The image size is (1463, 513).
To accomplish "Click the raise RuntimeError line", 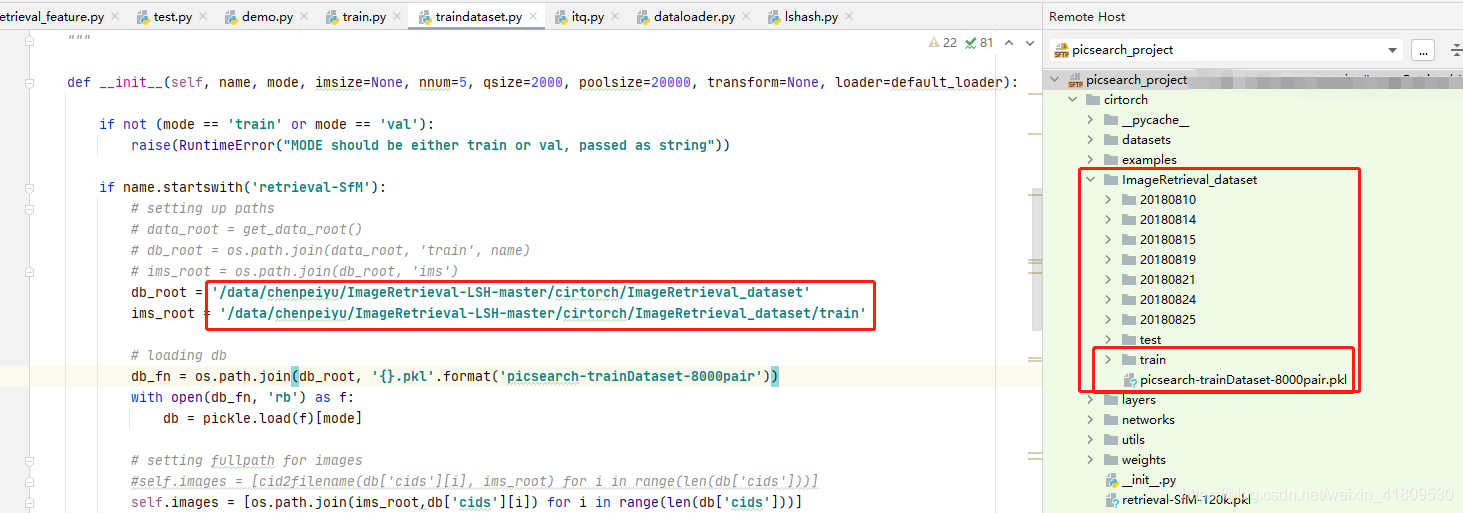I will [x=430, y=145].
